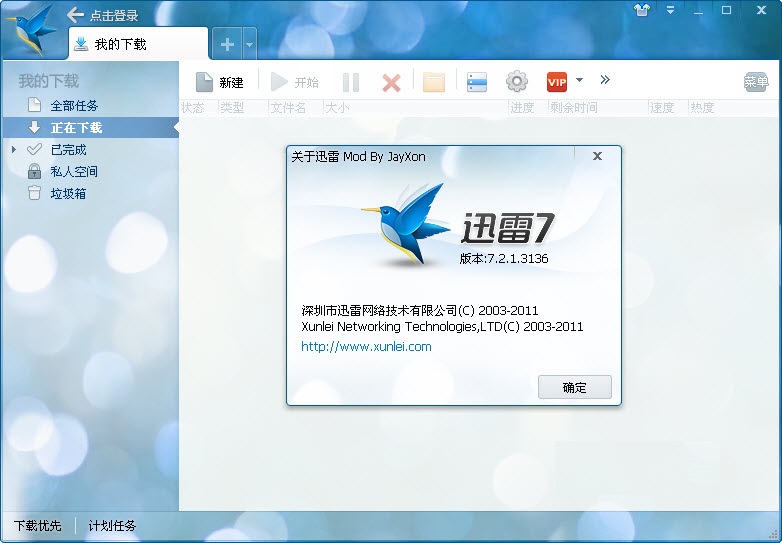Image resolution: width=782 pixels, height=543 pixels.
Task: Click the 开始 start download button
Action: coord(295,82)
